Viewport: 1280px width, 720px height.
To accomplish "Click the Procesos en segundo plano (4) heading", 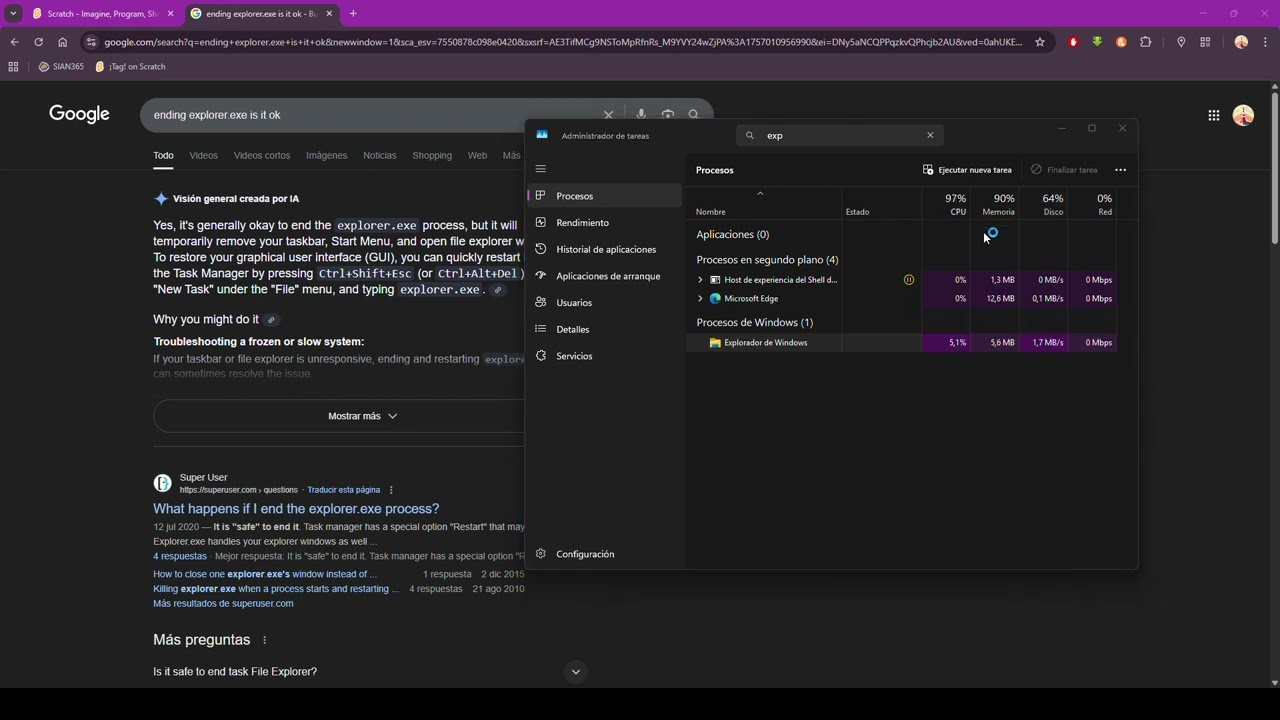I will [x=767, y=260].
